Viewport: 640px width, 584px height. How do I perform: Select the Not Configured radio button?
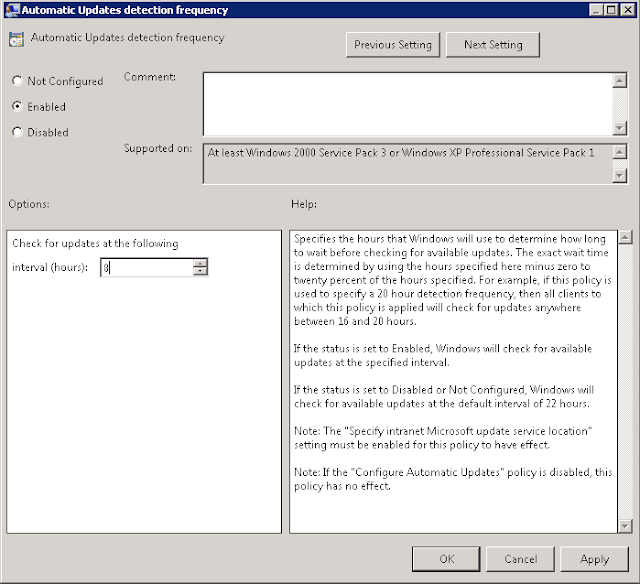(17, 81)
